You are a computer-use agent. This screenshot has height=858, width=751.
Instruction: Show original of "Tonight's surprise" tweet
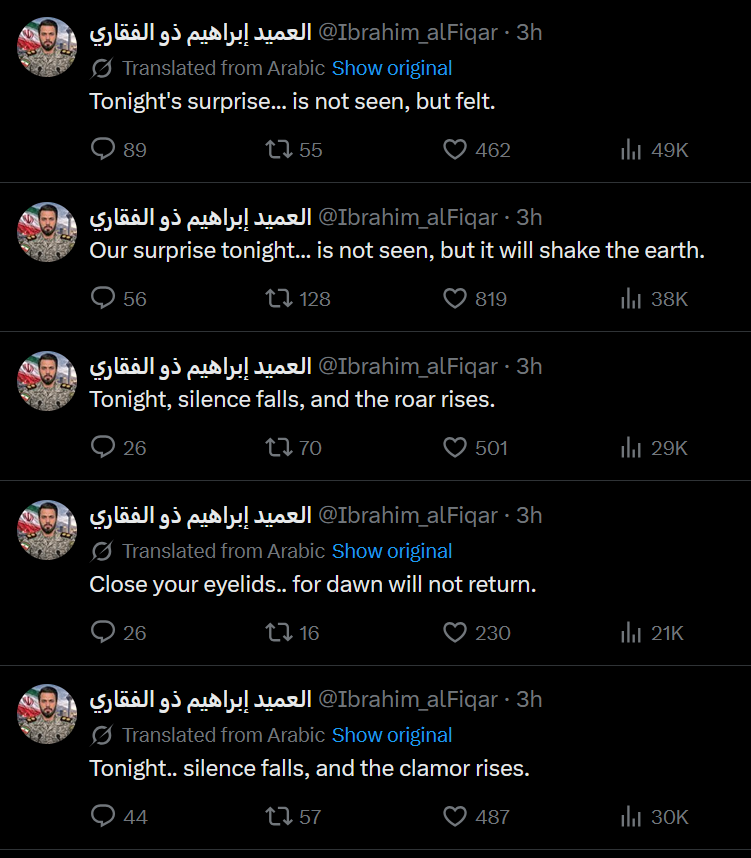pyautogui.click(x=392, y=68)
